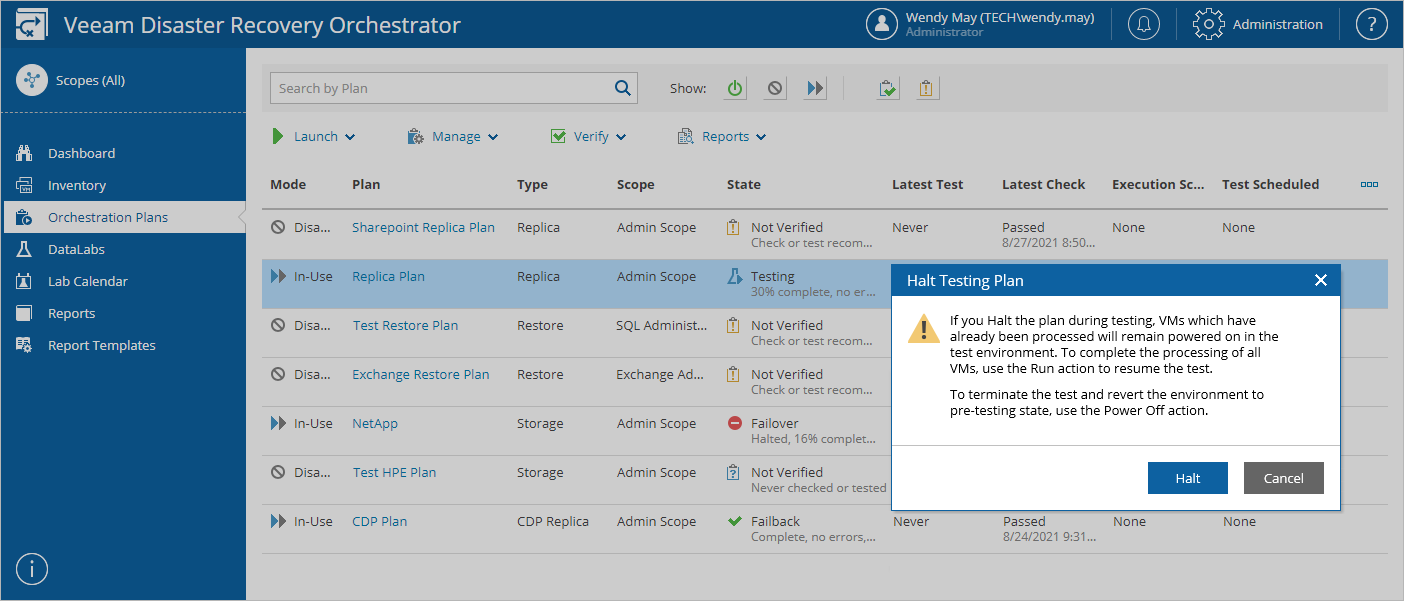
Task: Click the Wendy May username text
Action: point(1000,17)
